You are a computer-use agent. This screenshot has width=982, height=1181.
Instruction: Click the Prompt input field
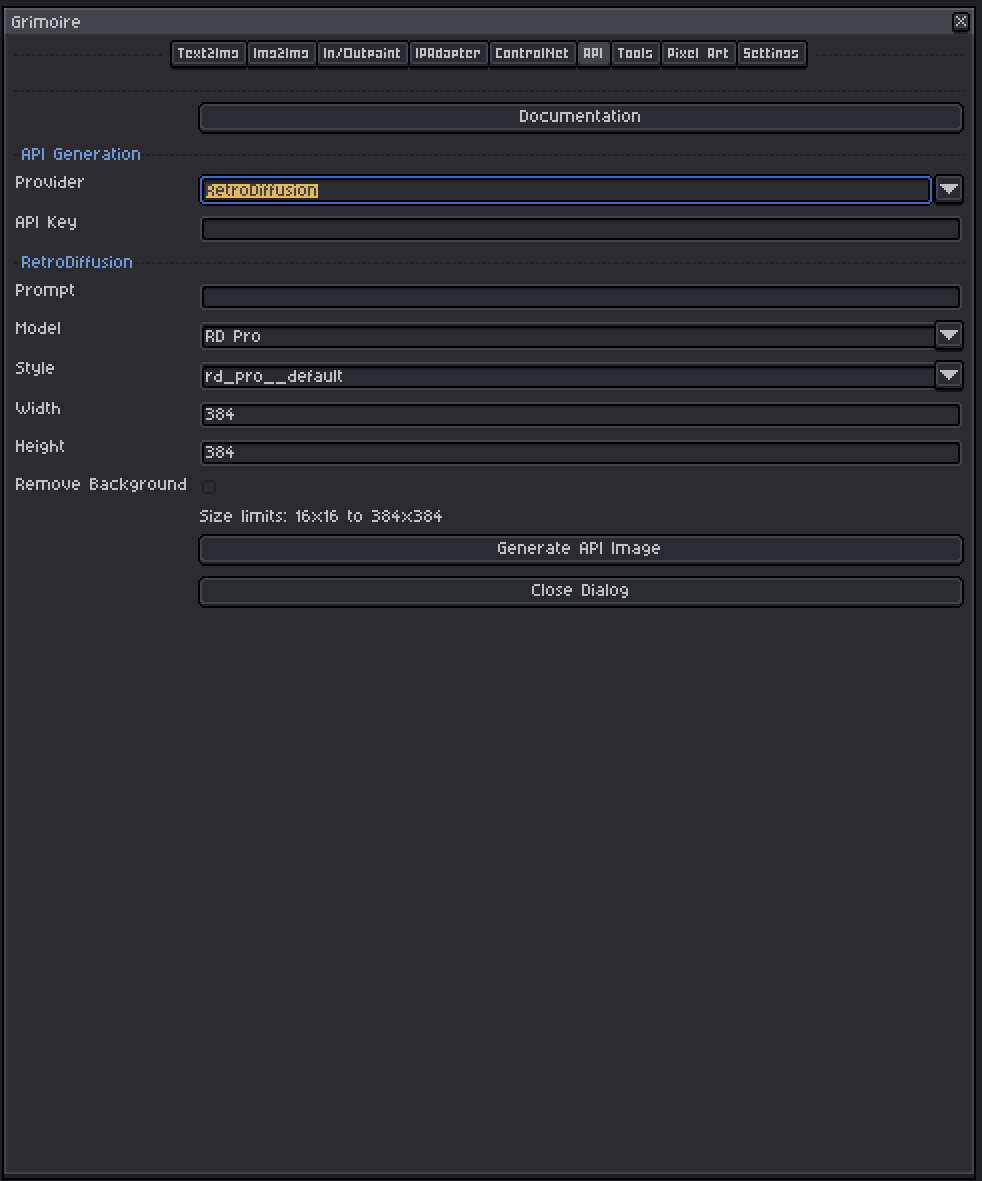[x=581, y=297]
